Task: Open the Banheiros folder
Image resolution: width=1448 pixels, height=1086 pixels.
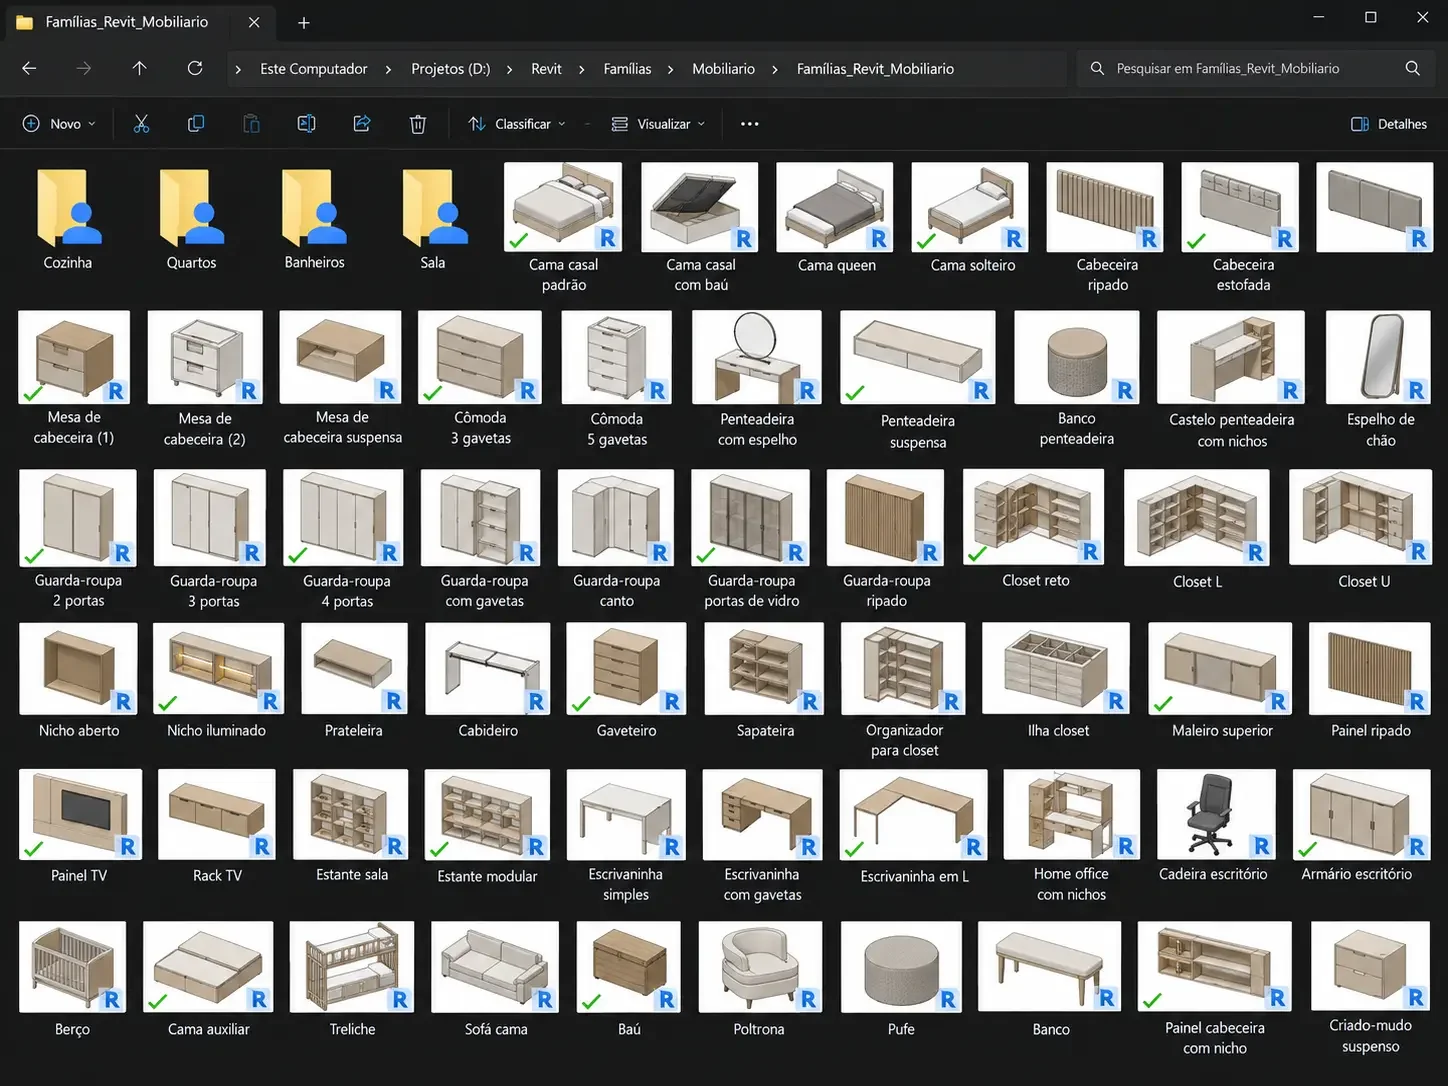Action: click(314, 219)
